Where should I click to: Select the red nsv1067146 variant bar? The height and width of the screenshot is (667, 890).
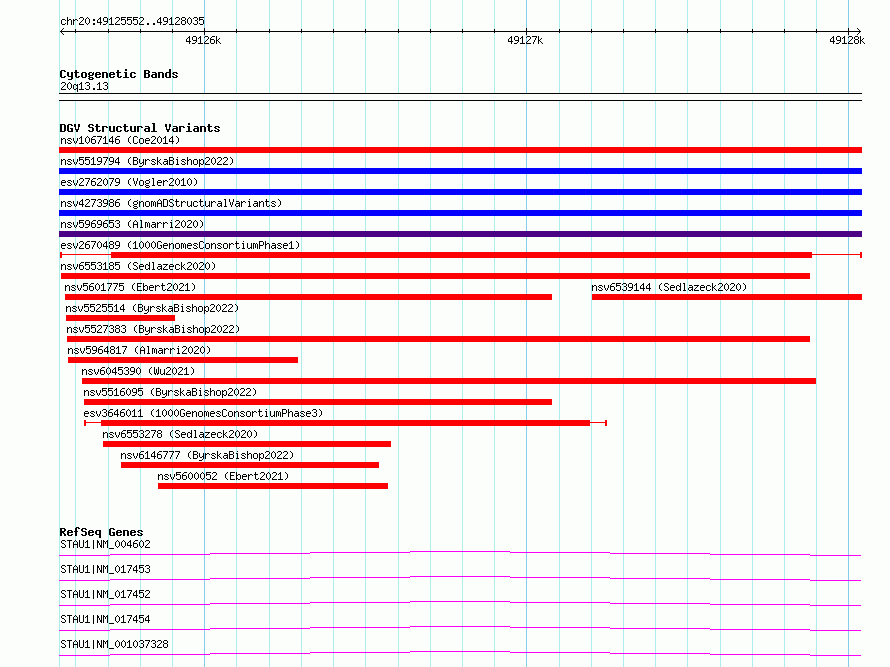[460, 150]
